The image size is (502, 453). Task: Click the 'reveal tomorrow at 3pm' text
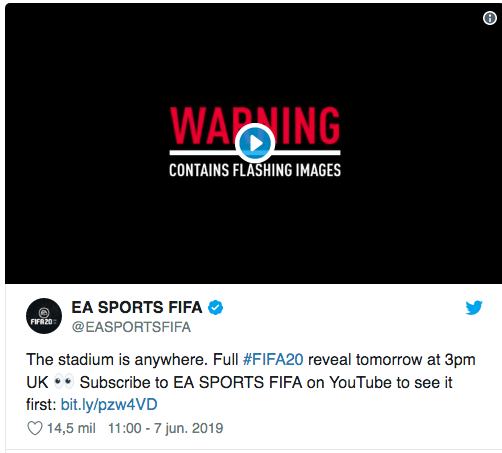pyautogui.click(x=392, y=360)
